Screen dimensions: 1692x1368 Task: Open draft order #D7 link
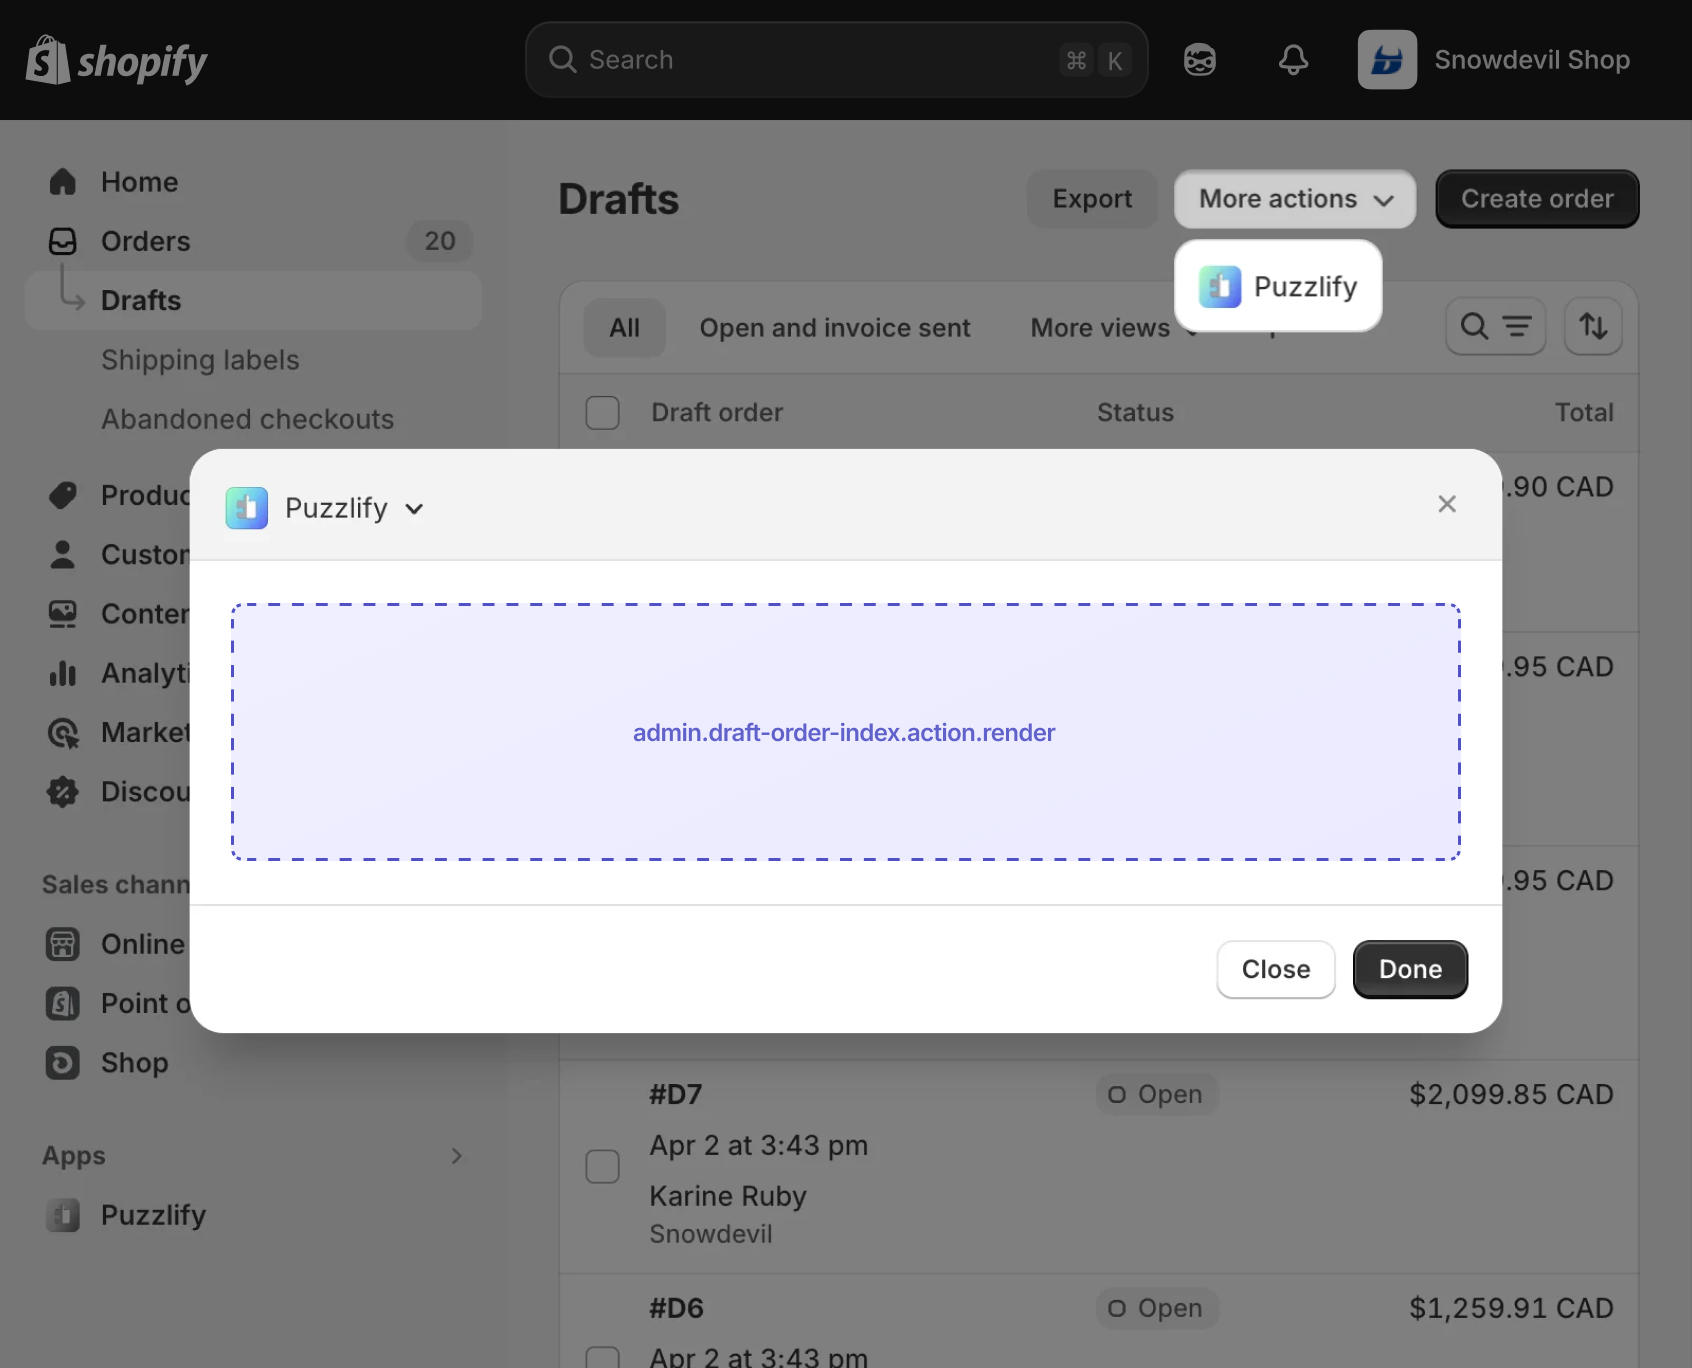pos(676,1094)
